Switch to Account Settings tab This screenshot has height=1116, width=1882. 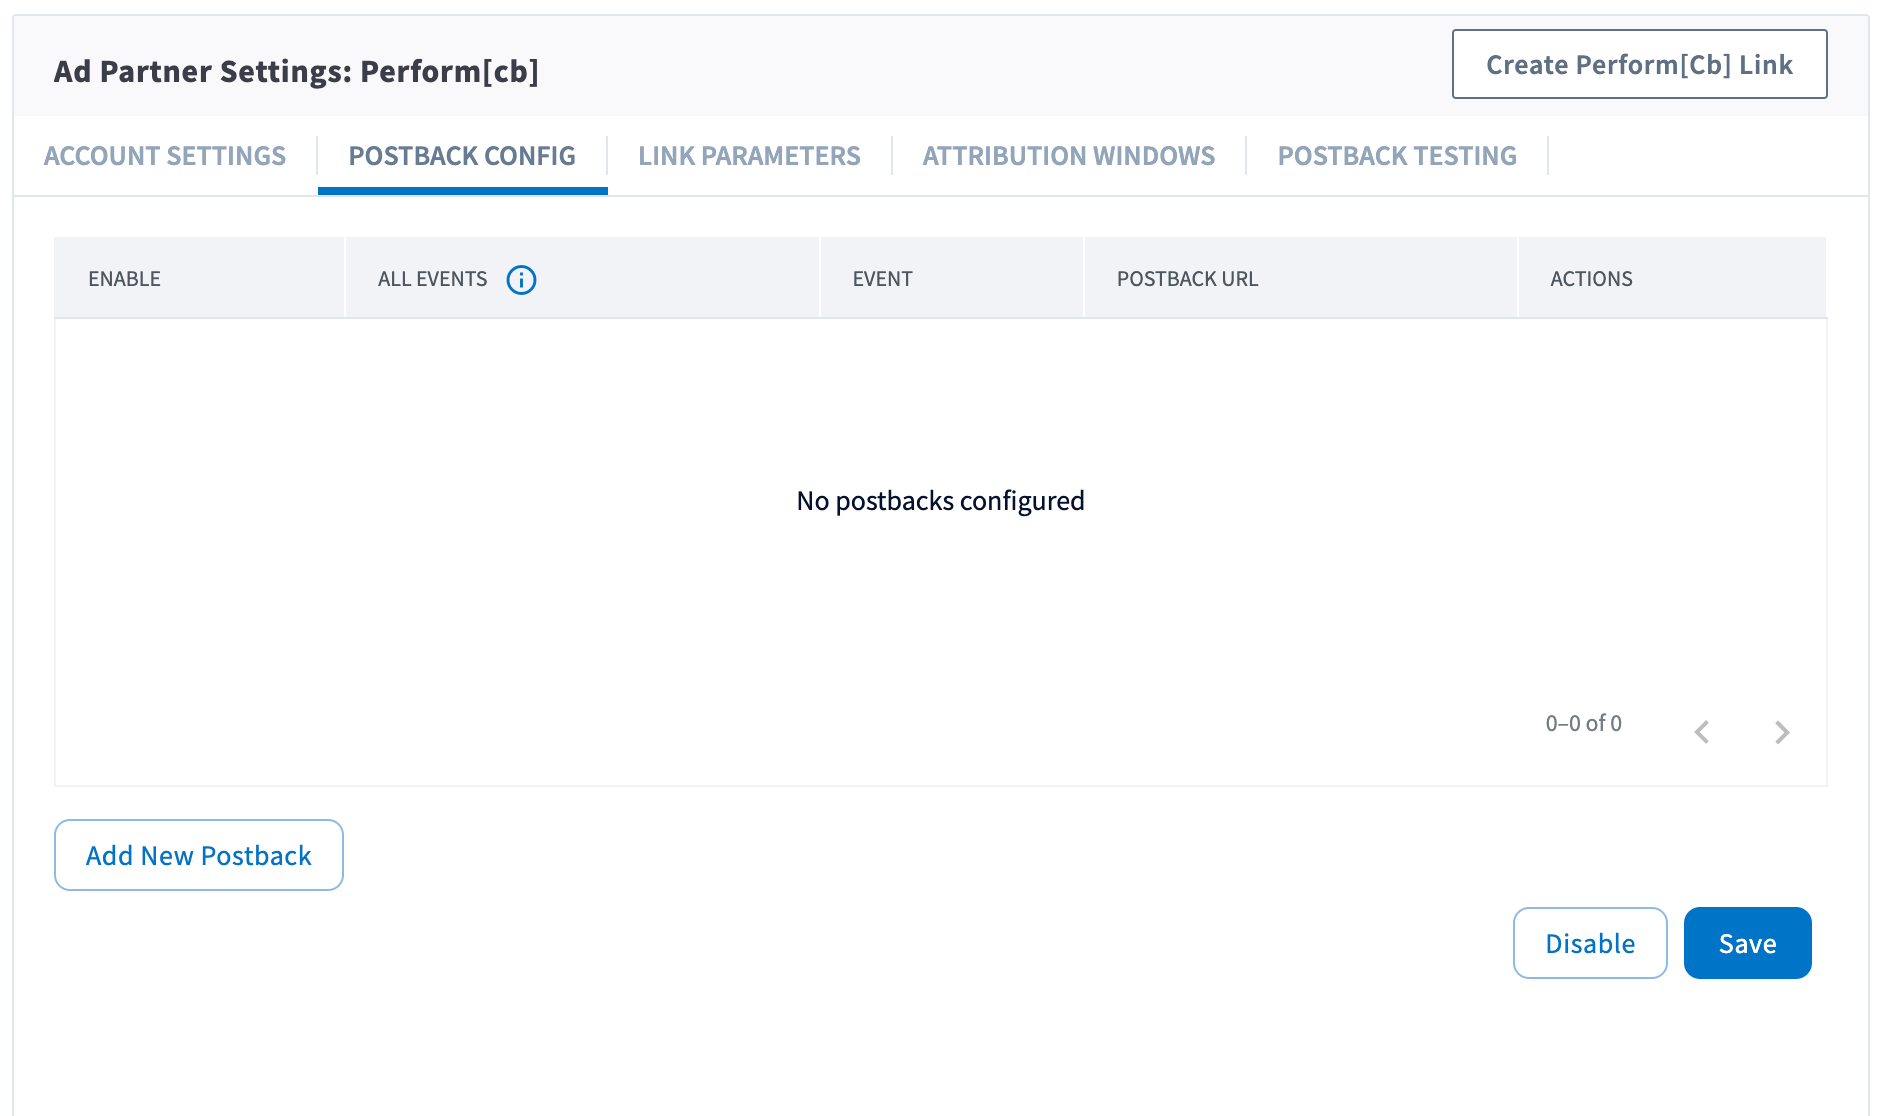pyautogui.click(x=165, y=156)
